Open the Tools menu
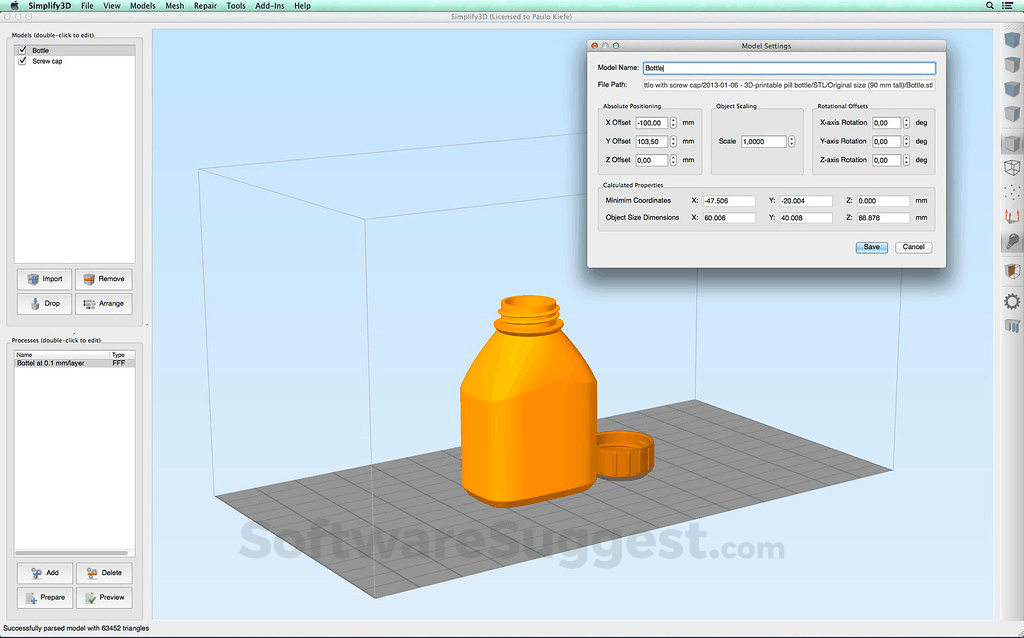This screenshot has width=1024, height=638. pos(235,5)
